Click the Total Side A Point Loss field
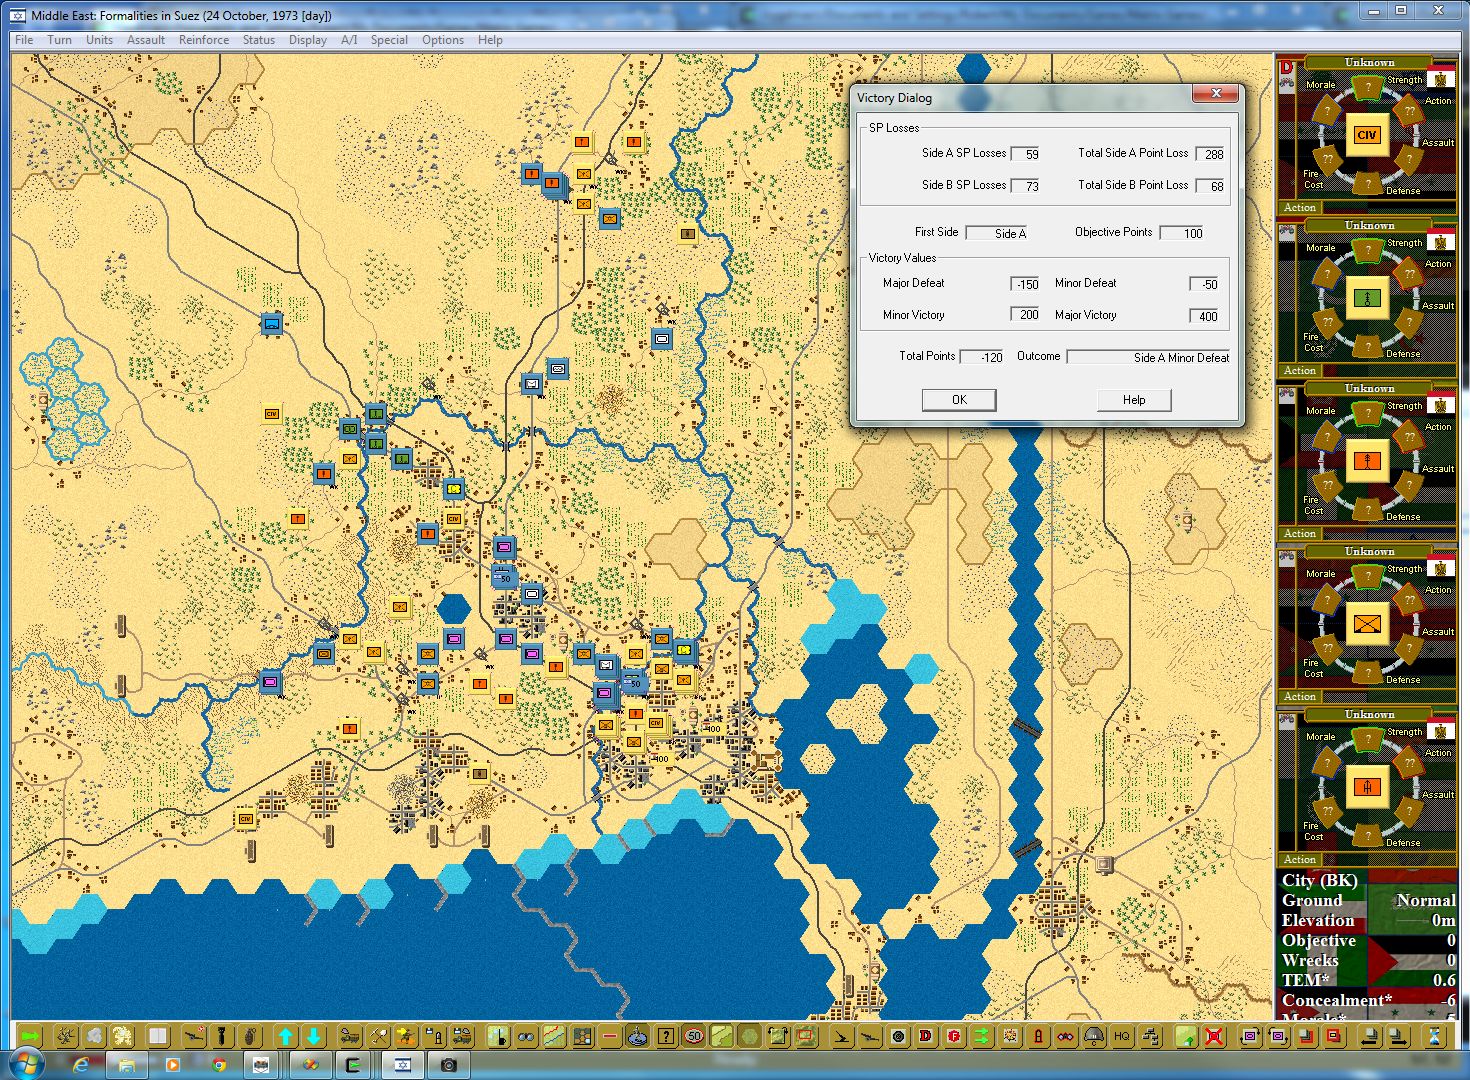The height and width of the screenshot is (1080, 1470). (x=1210, y=154)
